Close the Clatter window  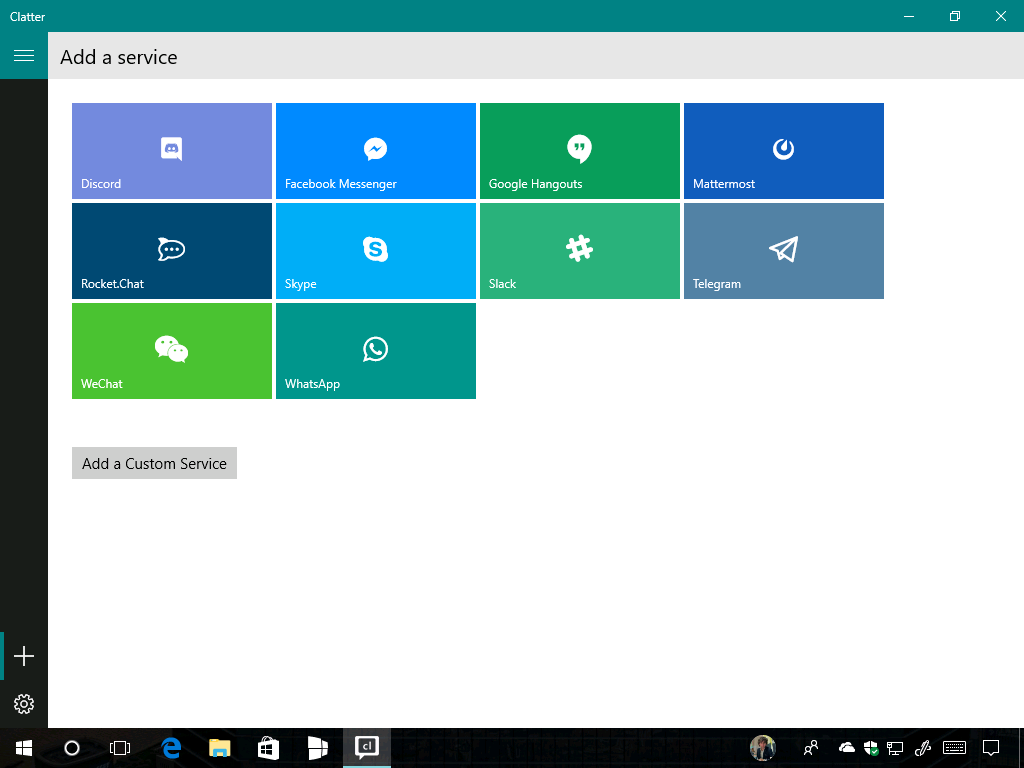click(x=1000, y=16)
